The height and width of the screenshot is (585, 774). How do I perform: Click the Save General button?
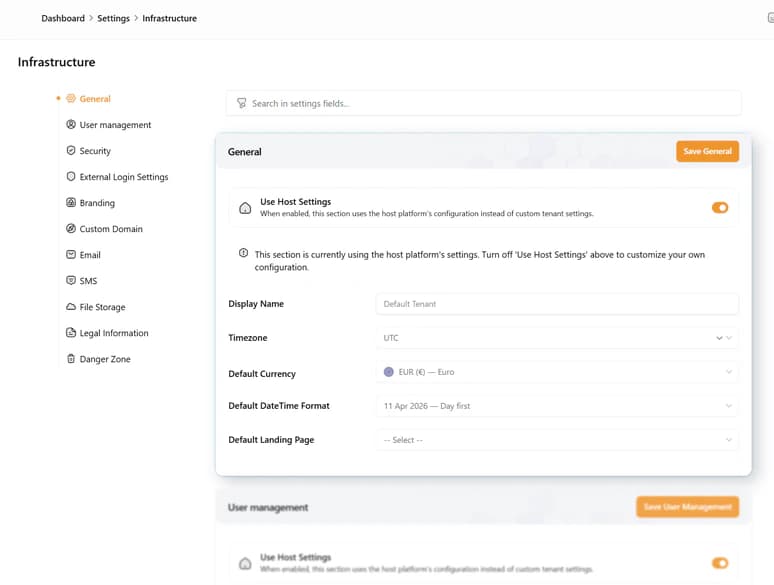[707, 151]
